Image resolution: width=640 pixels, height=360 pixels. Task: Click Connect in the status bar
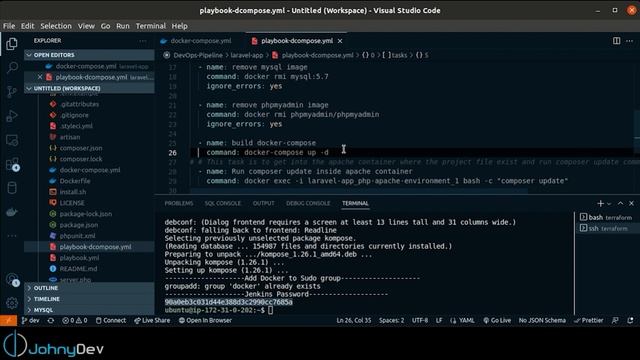pyautogui.click(x=111, y=320)
